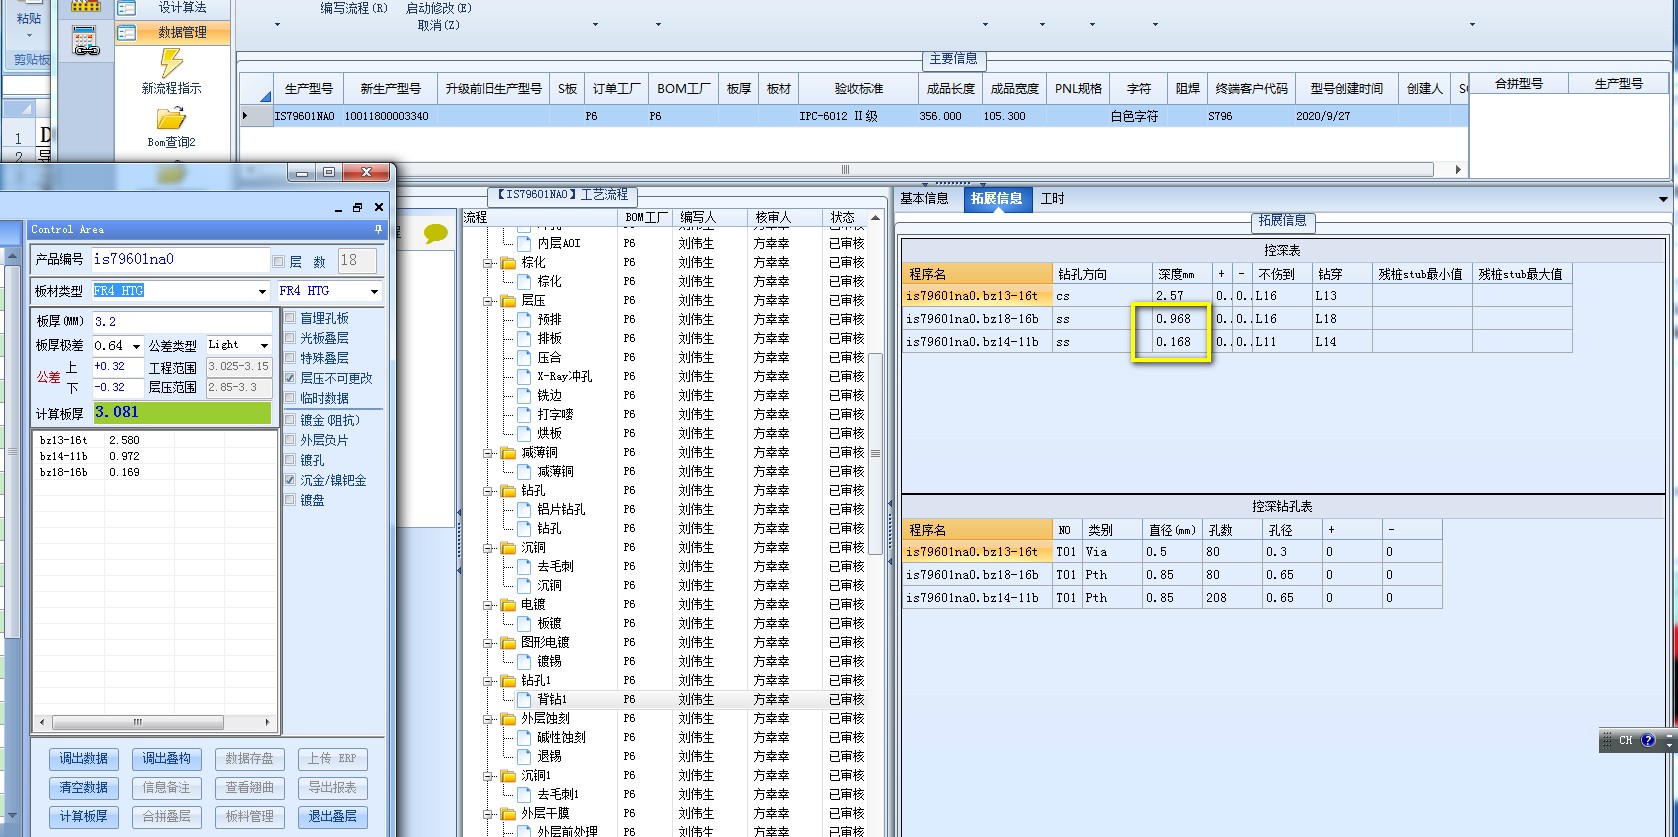Image resolution: width=1678 pixels, height=837 pixels.
Task: Click the 计算板厚 button
Action: (83, 817)
